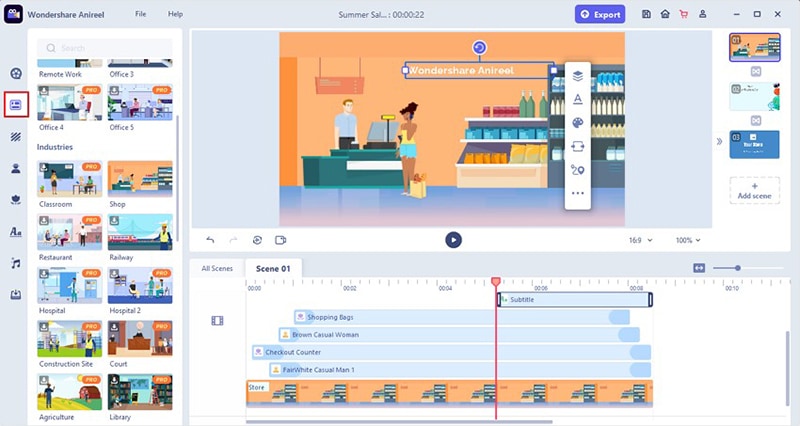Screen dimensions: 800x426
Task: Open the user account icon
Action: pos(703,14)
